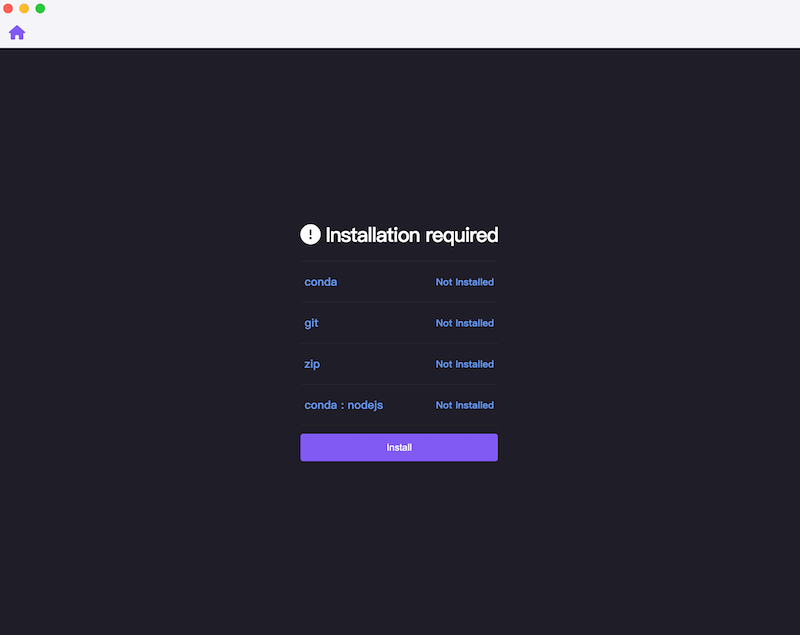800x635 pixels.
Task: Click Not Installed next to conda
Action: click(x=465, y=282)
